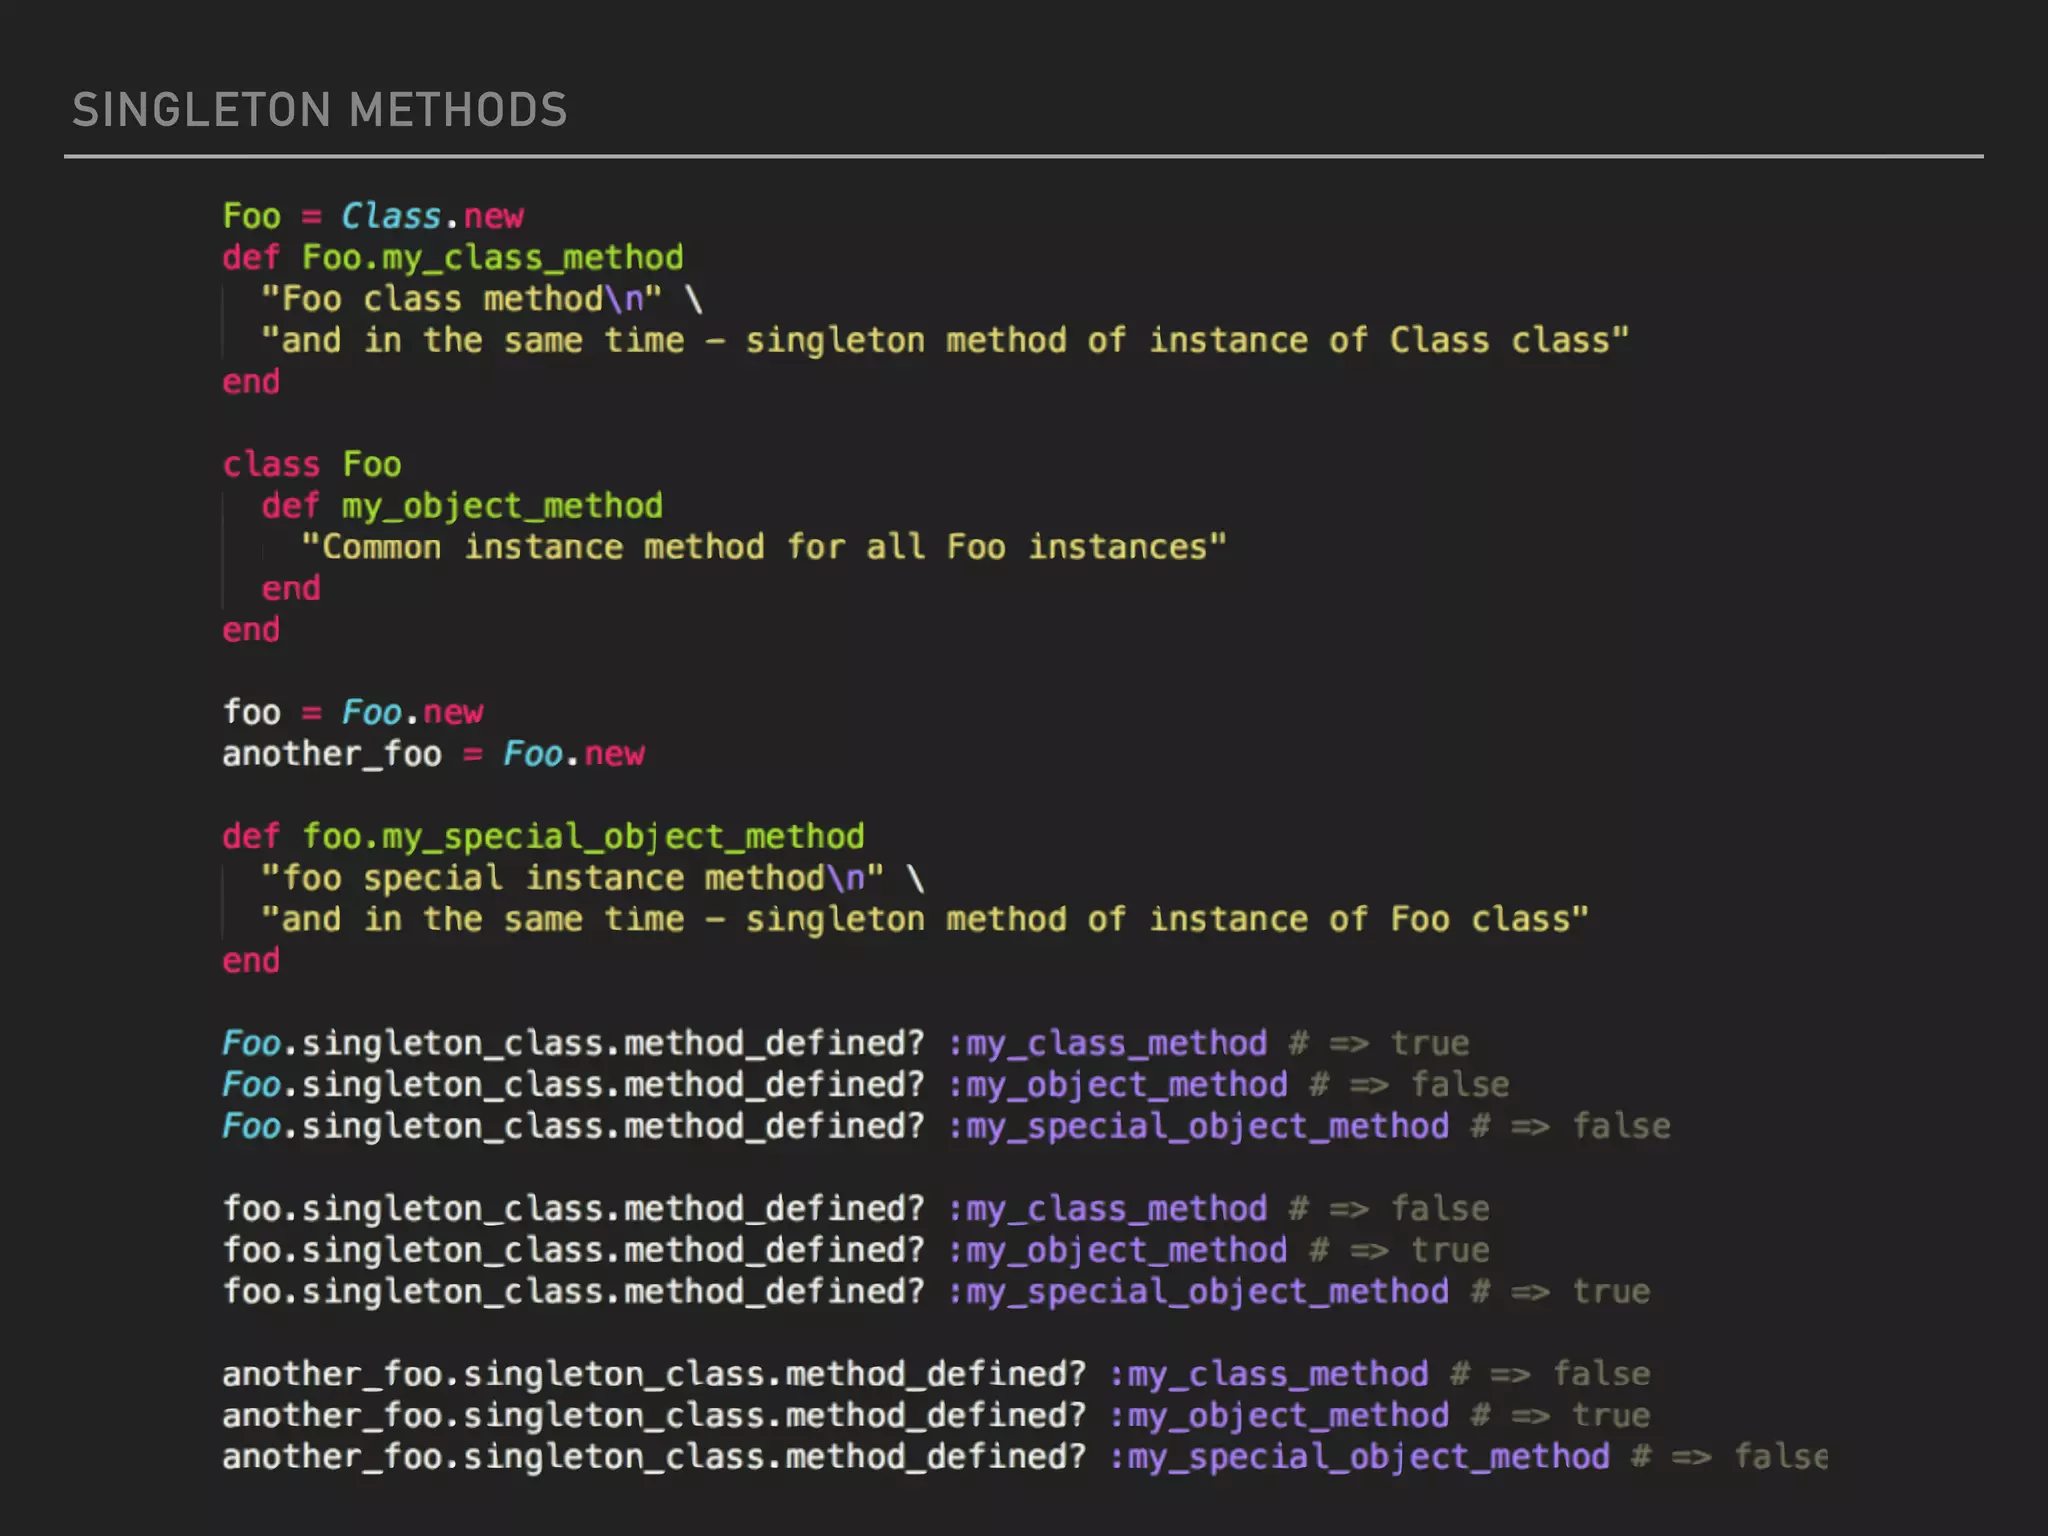
Task: Click the string '"Foo class method\n" \'
Action: tap(482, 299)
